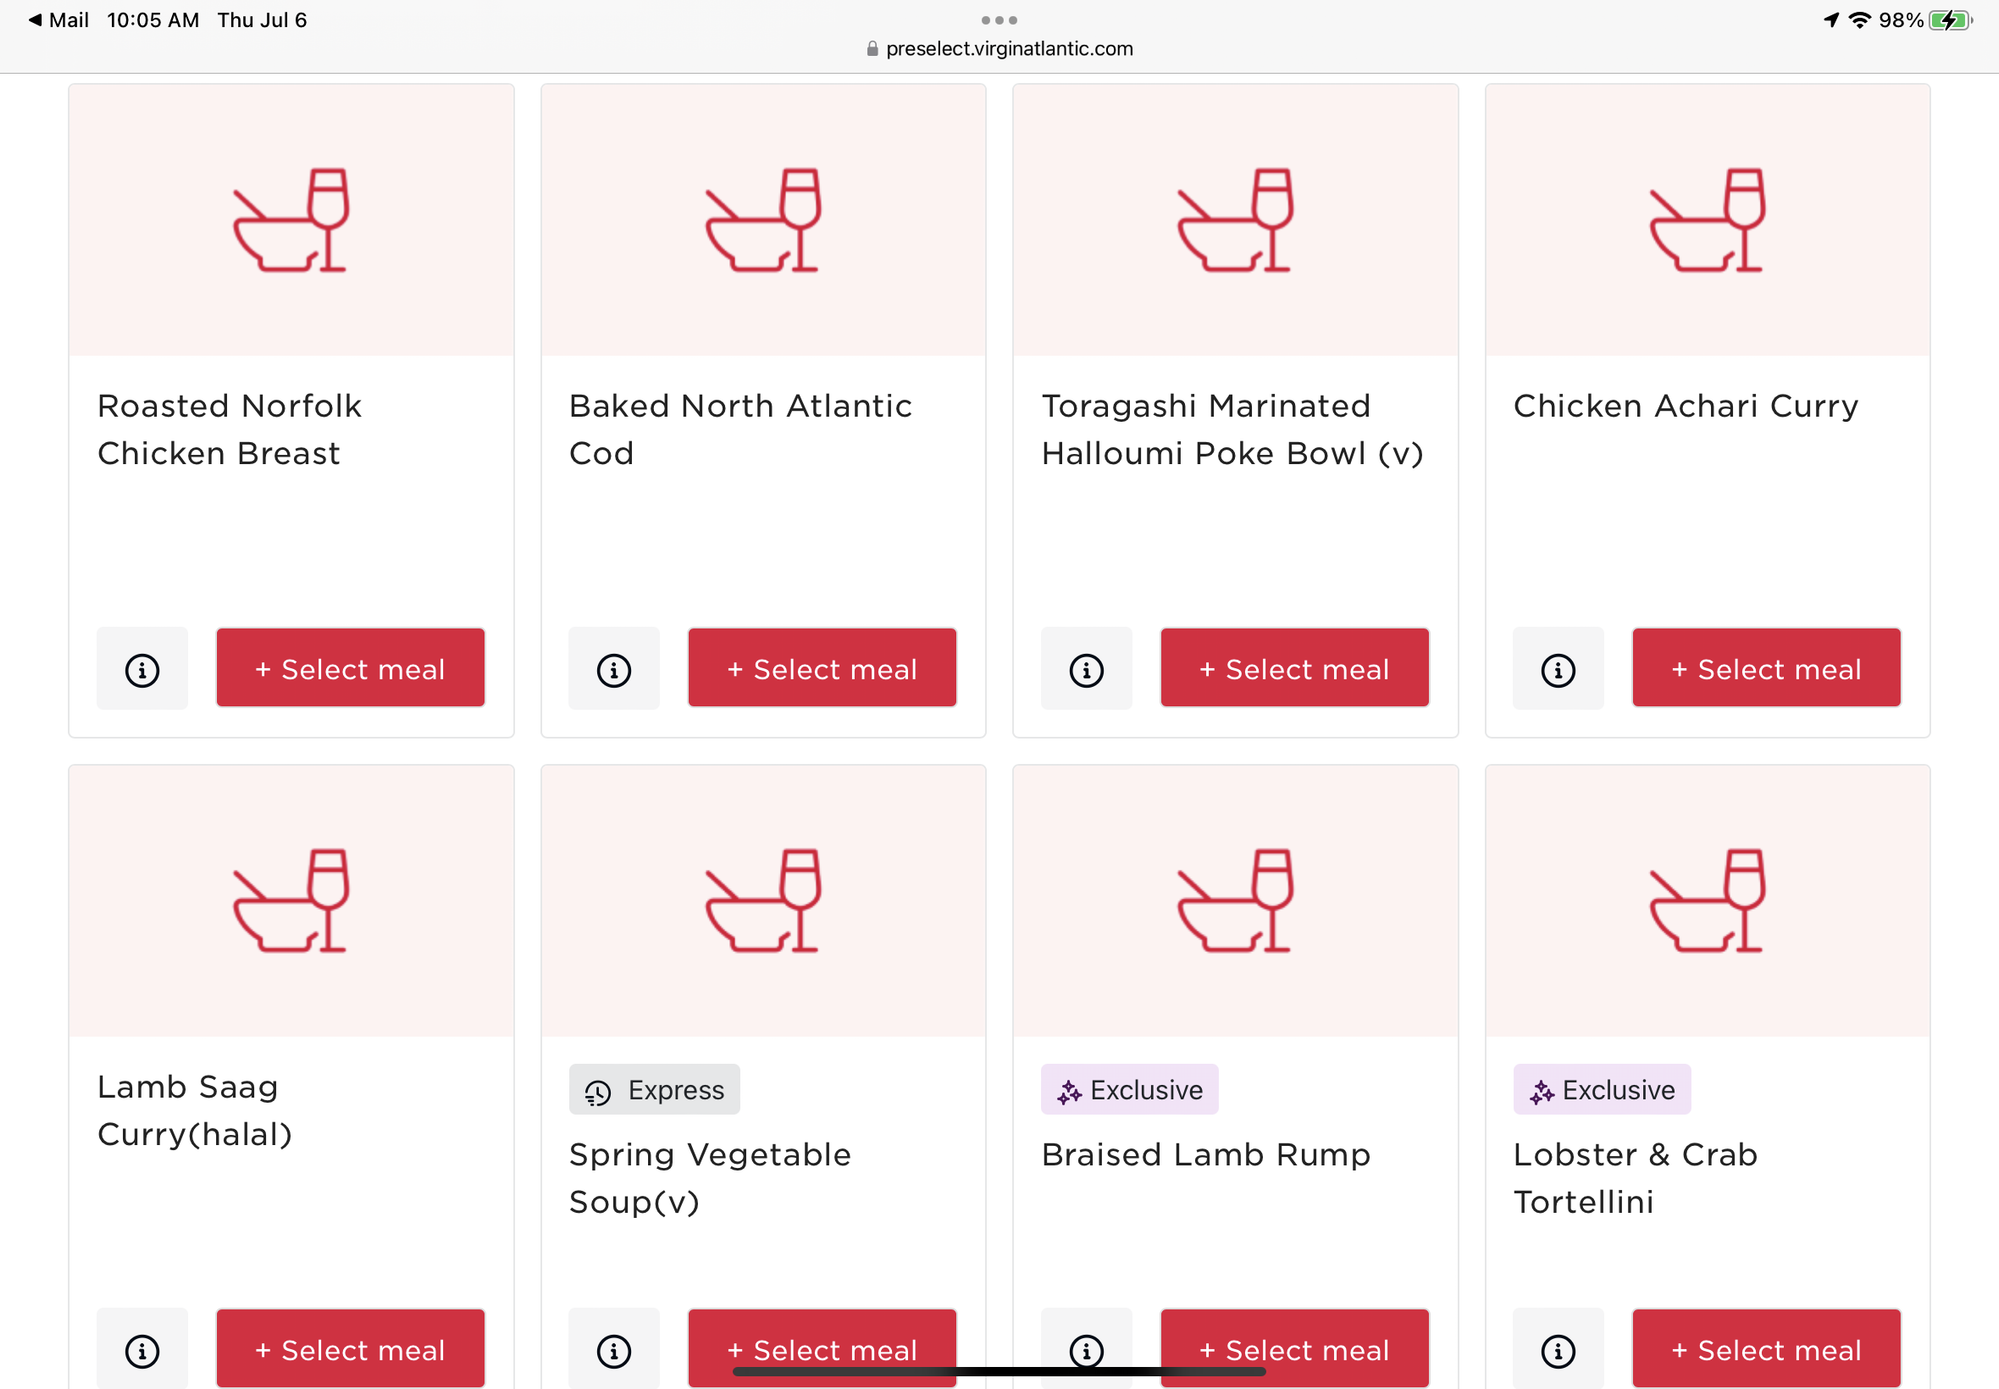Tap Exclusive badge on Braised Lamb Rump

click(x=1130, y=1090)
